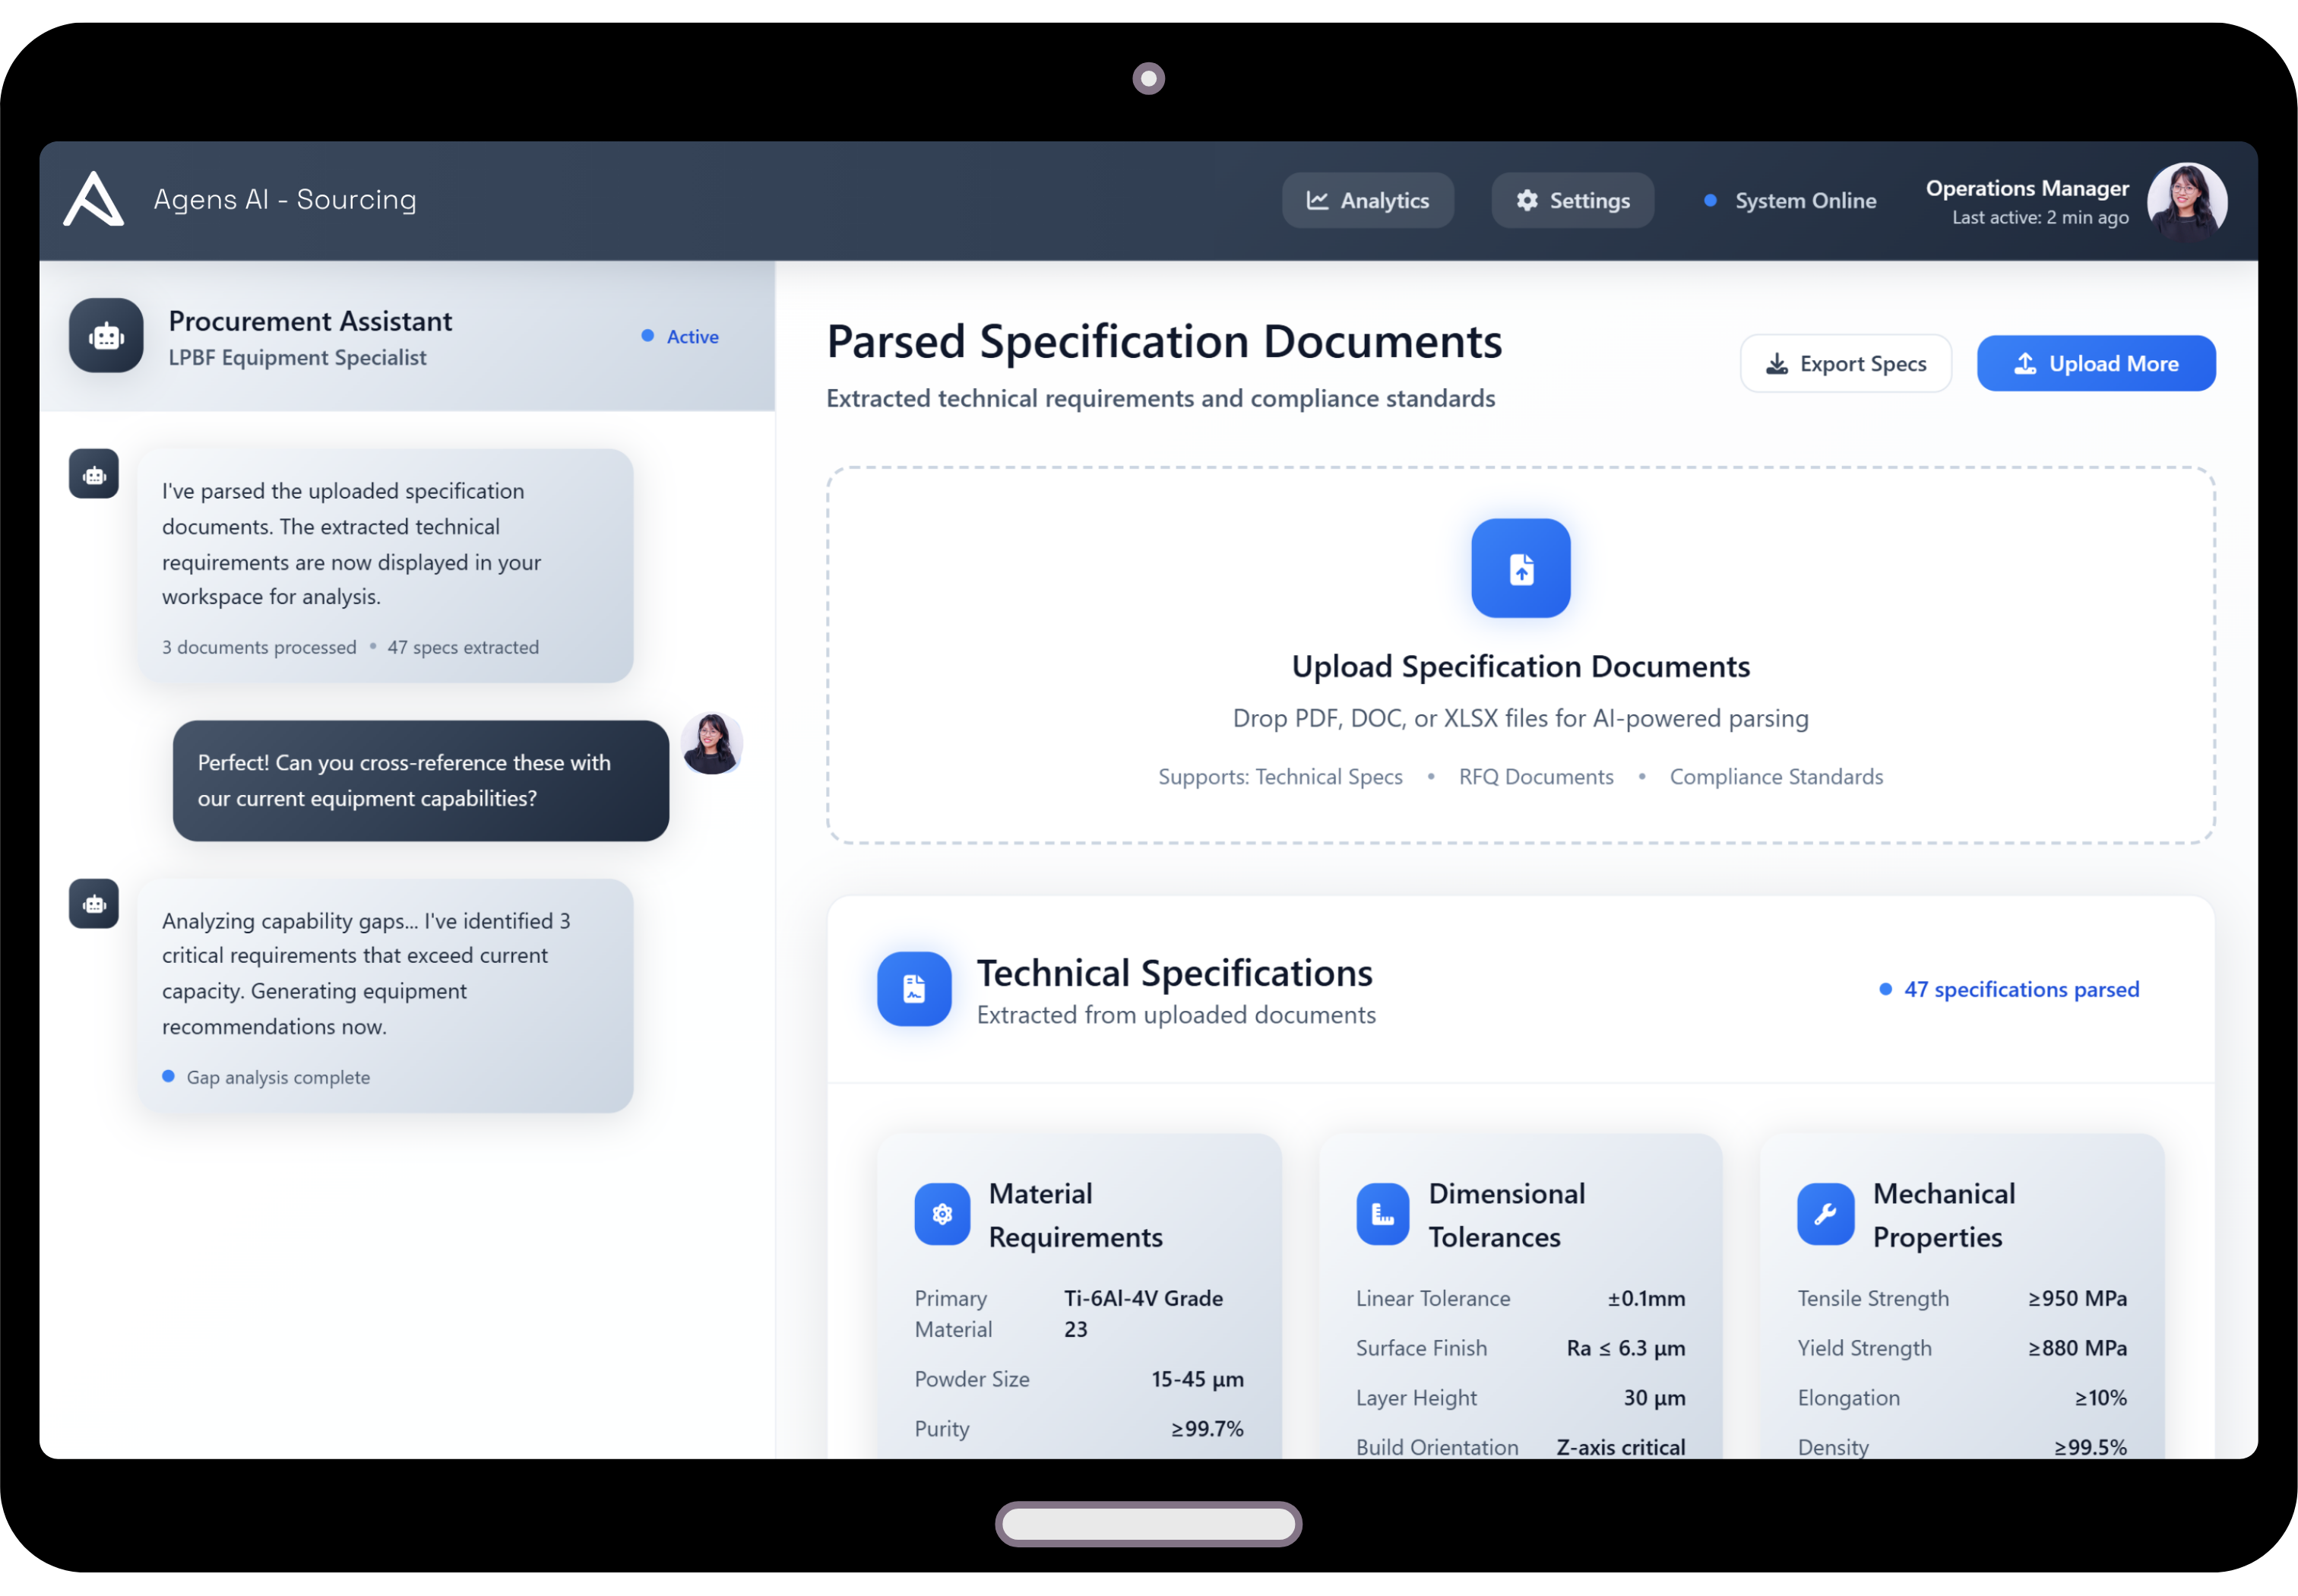This screenshot has height=1596, width=2298.
Task: Click the Procurement Assistant robot icon
Action: tap(106, 336)
